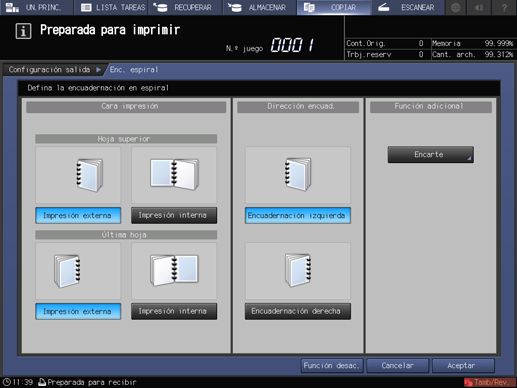The width and height of the screenshot is (517, 388).
Task: Click Función adicional header
Action: pos(431,106)
